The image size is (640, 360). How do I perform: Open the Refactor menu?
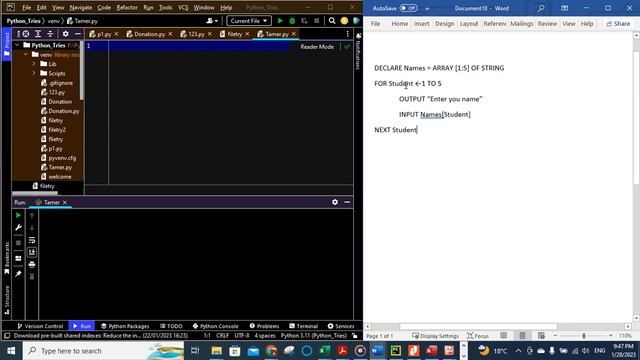point(127,7)
